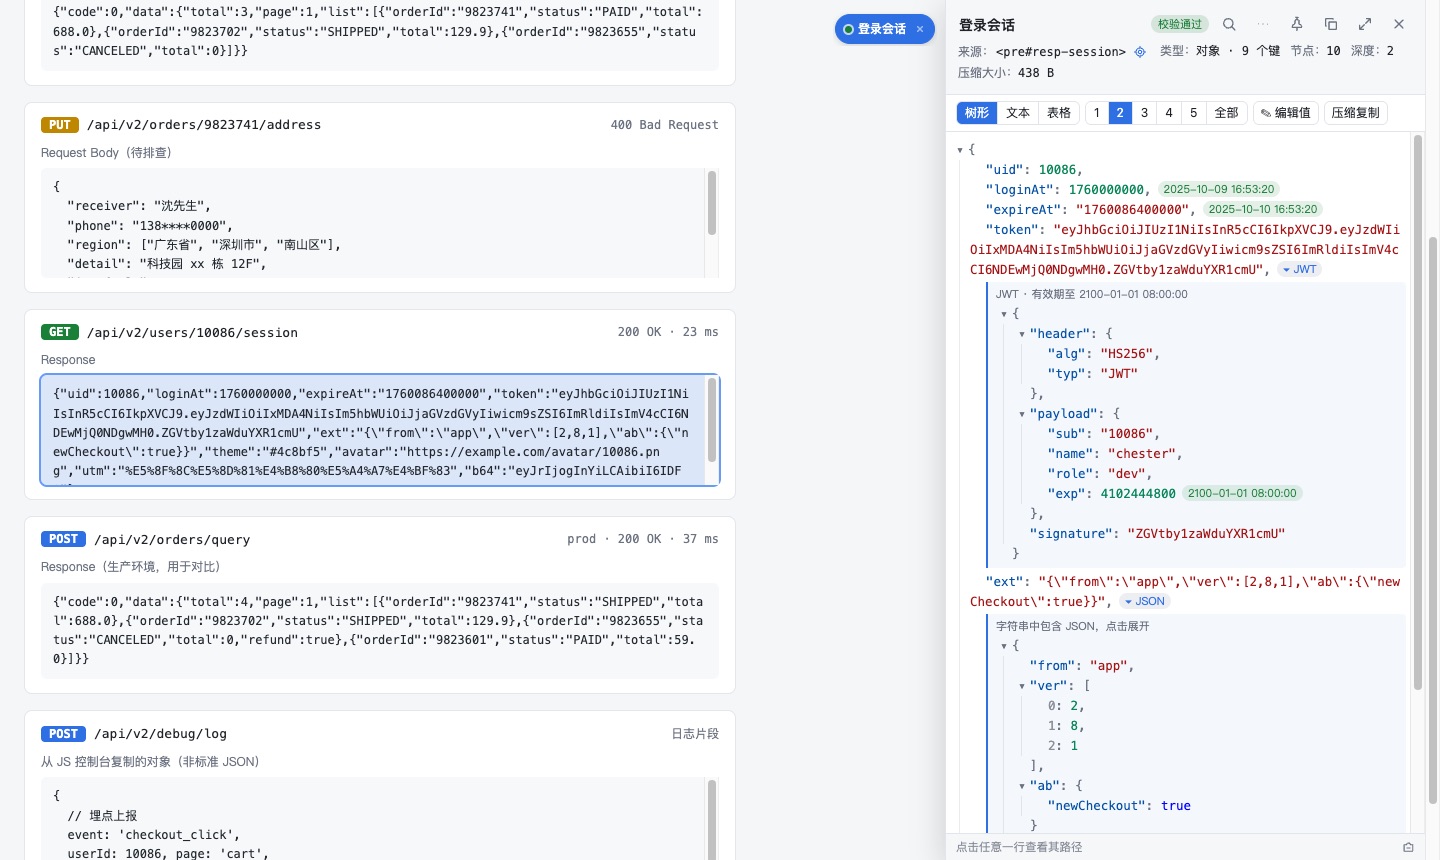This screenshot has width=1440, height=860.
Task: Collapse the root object triangle
Action: tap(960, 150)
